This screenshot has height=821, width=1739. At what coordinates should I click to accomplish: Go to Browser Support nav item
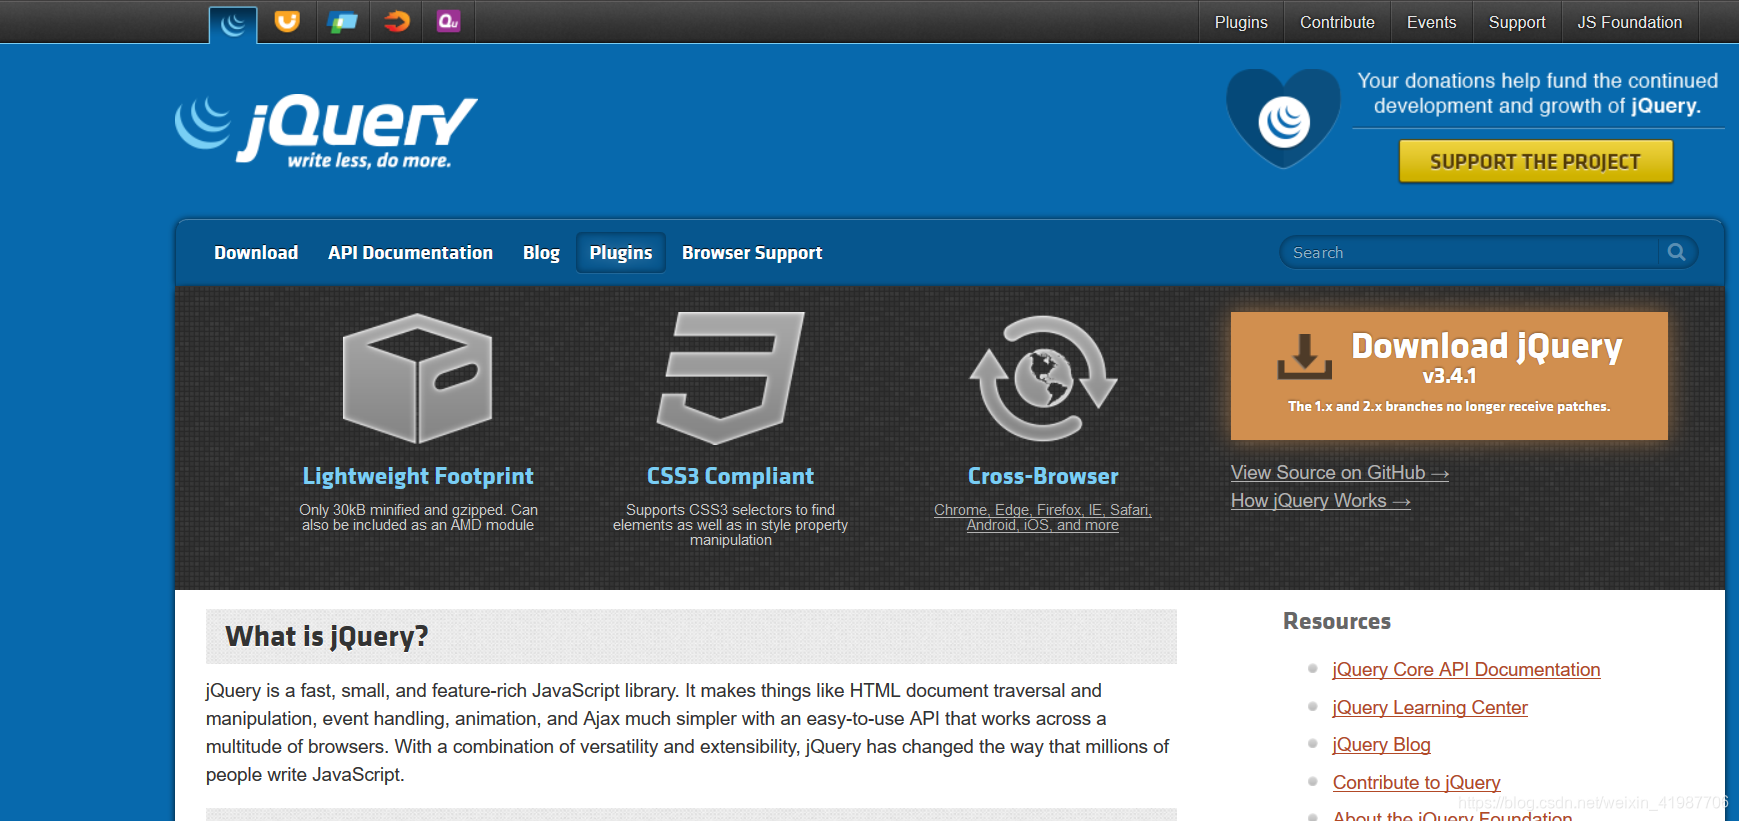(x=752, y=253)
